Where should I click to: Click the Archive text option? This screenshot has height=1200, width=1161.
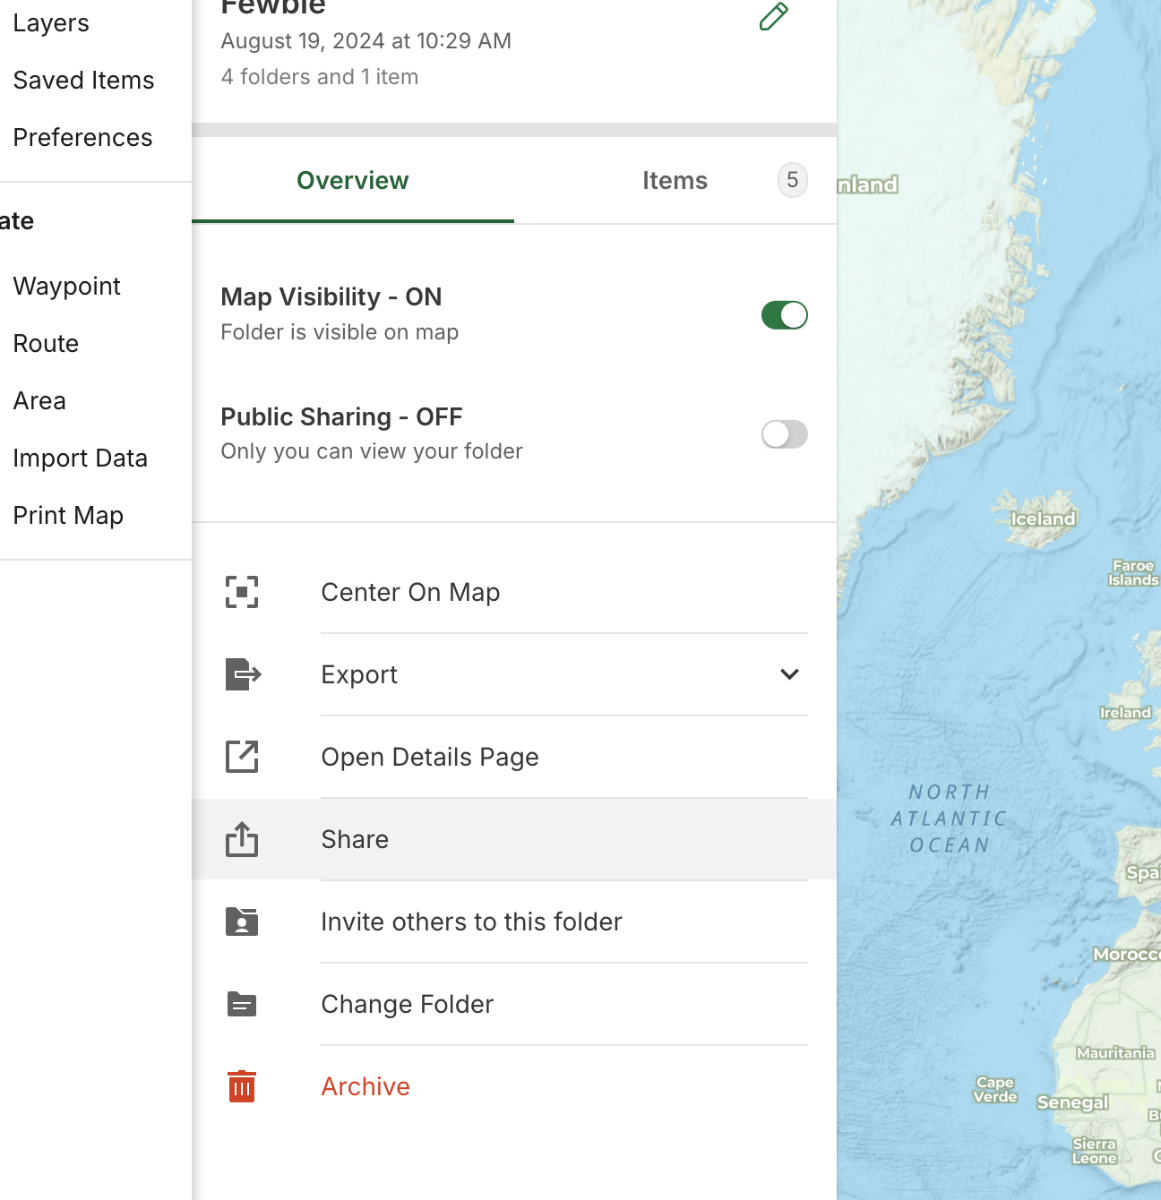(366, 1086)
